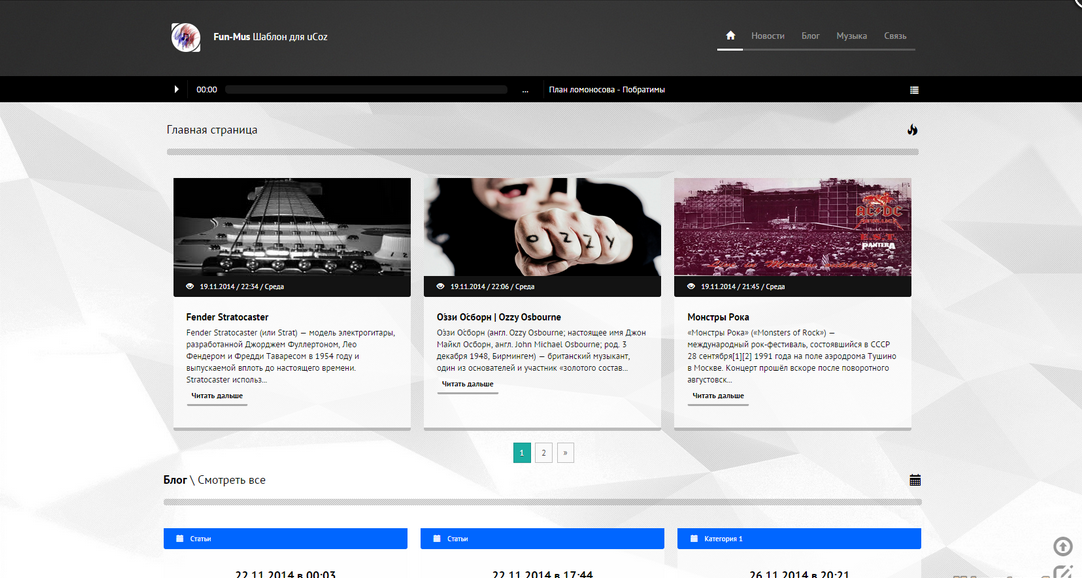Screen dimensions: 1082x578
Task: Play the track План ломоносова
Action: coord(177,89)
